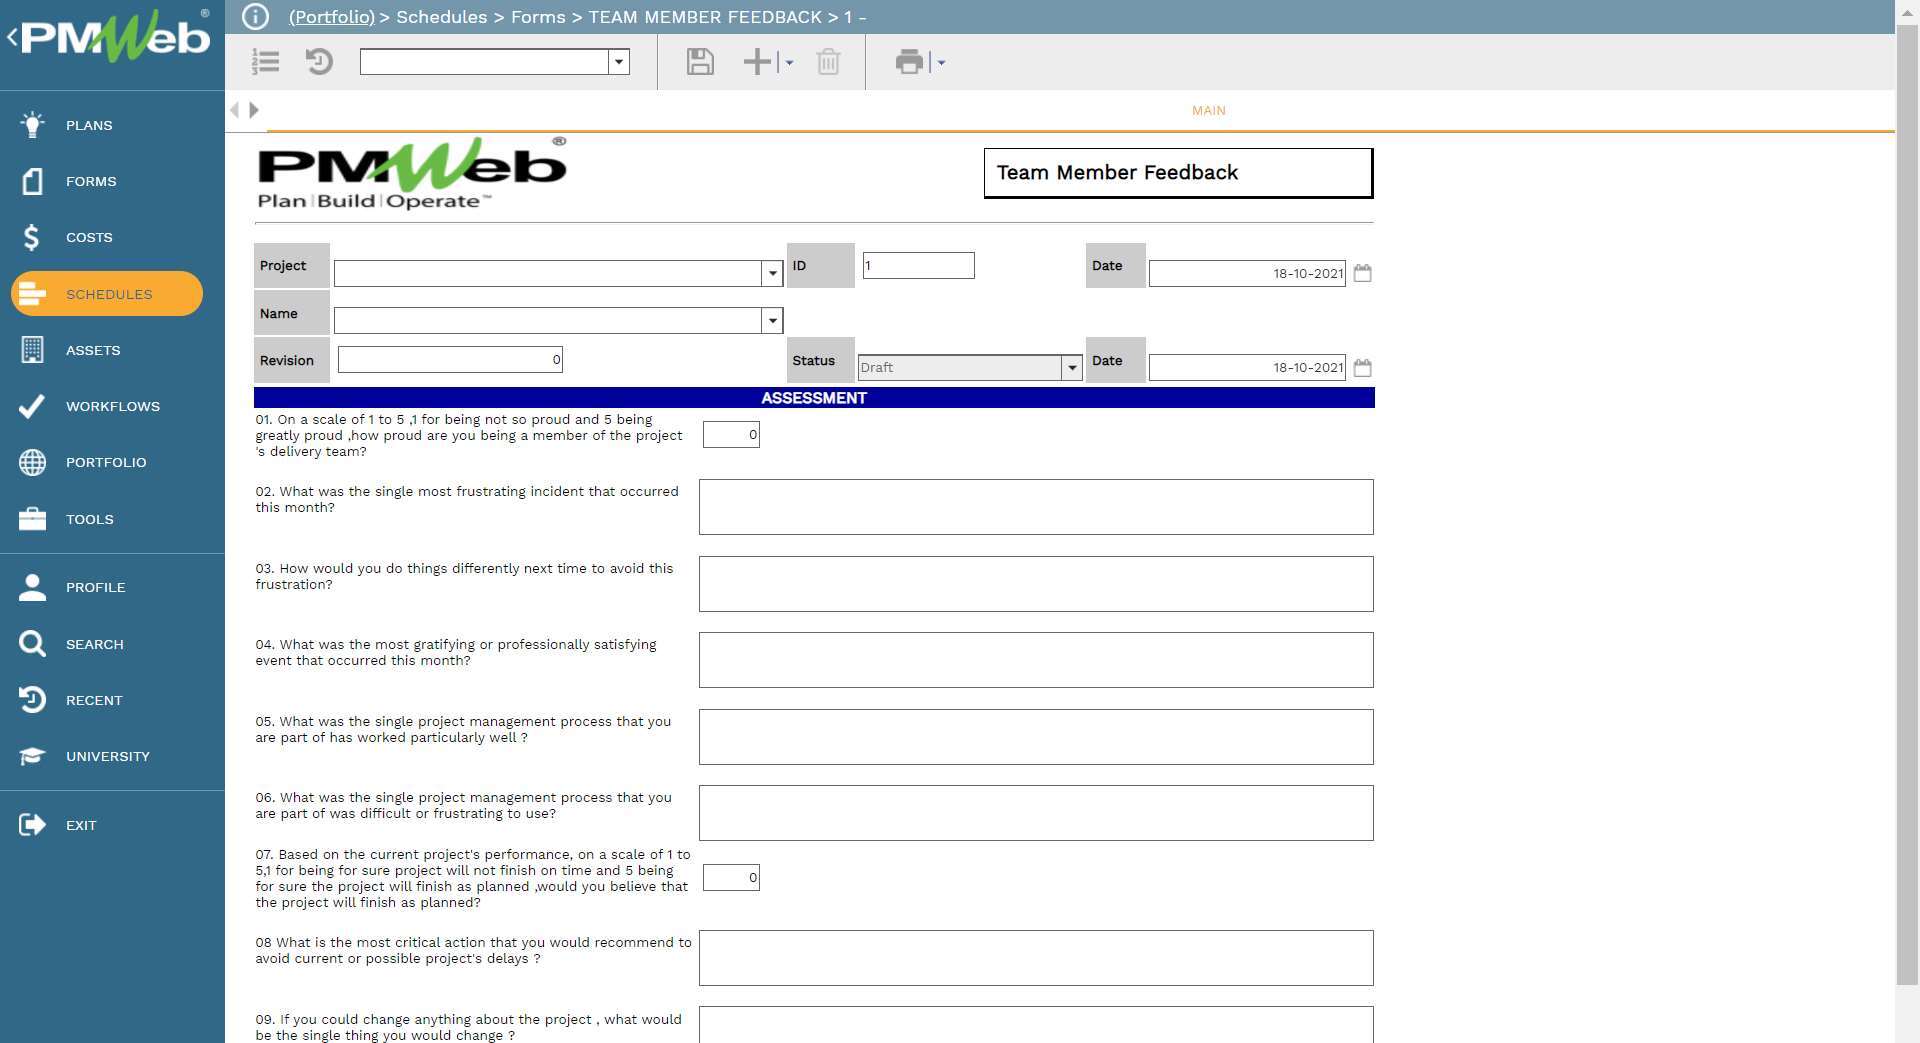Save the form with the disk icon
Image resolution: width=1920 pixels, height=1043 pixels.
(700, 62)
